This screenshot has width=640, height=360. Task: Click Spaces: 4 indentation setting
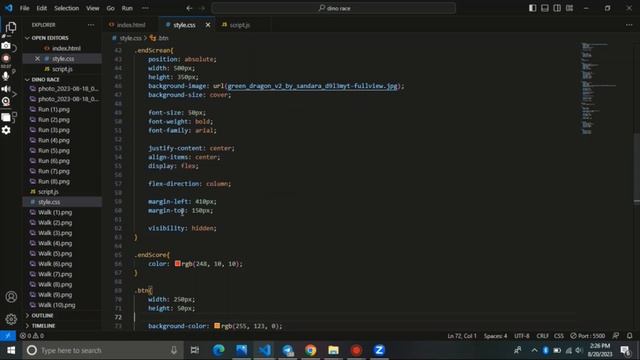pyautogui.click(x=495, y=336)
